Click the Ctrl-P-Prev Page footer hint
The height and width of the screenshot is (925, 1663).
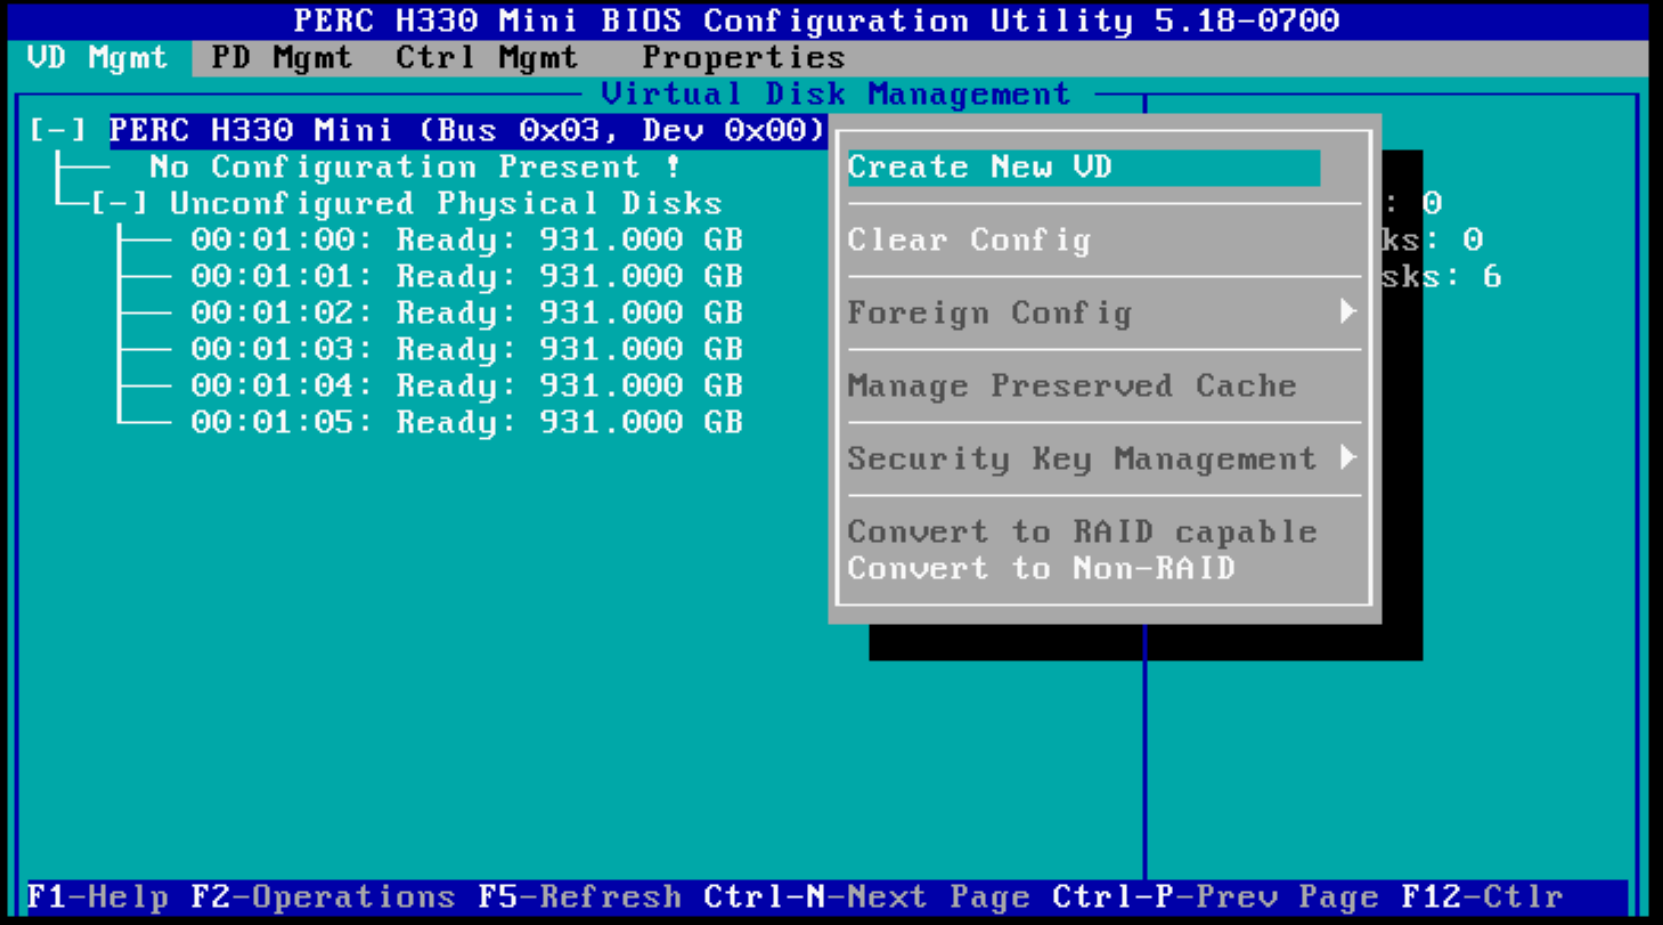[x=1215, y=897]
